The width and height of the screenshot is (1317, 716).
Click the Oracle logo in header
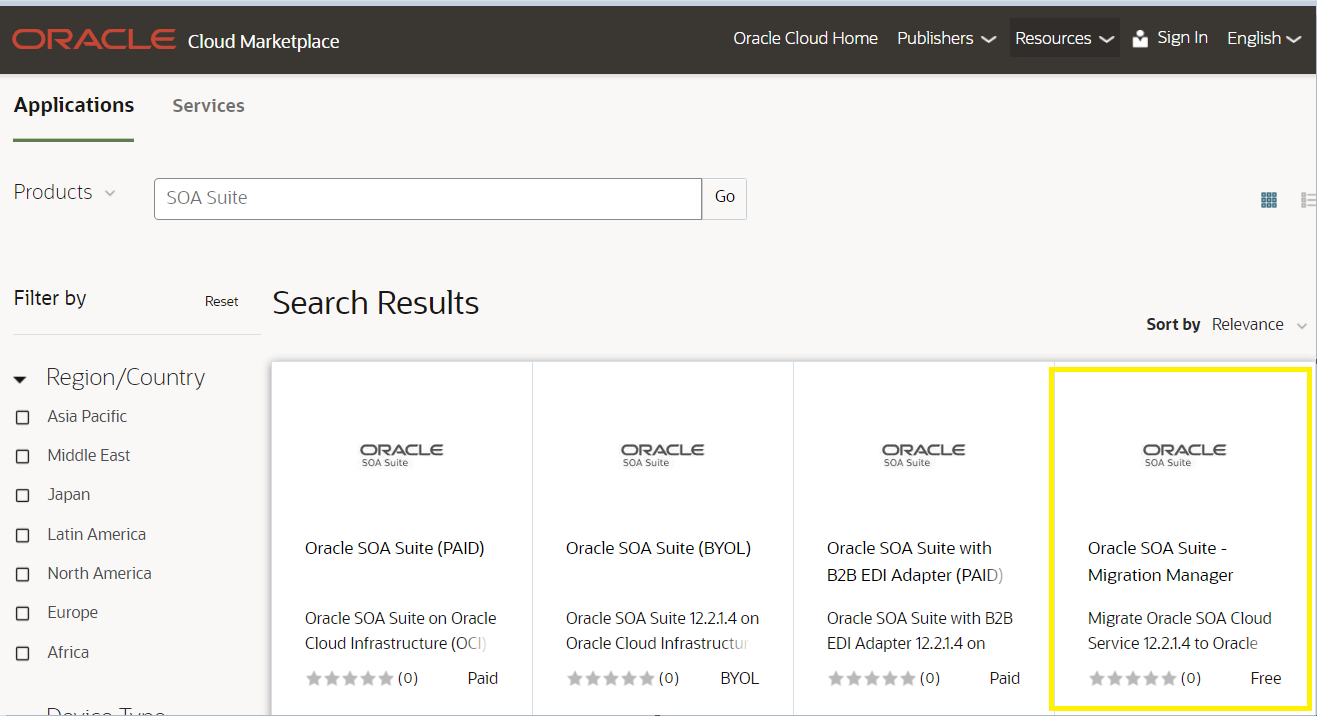point(93,40)
